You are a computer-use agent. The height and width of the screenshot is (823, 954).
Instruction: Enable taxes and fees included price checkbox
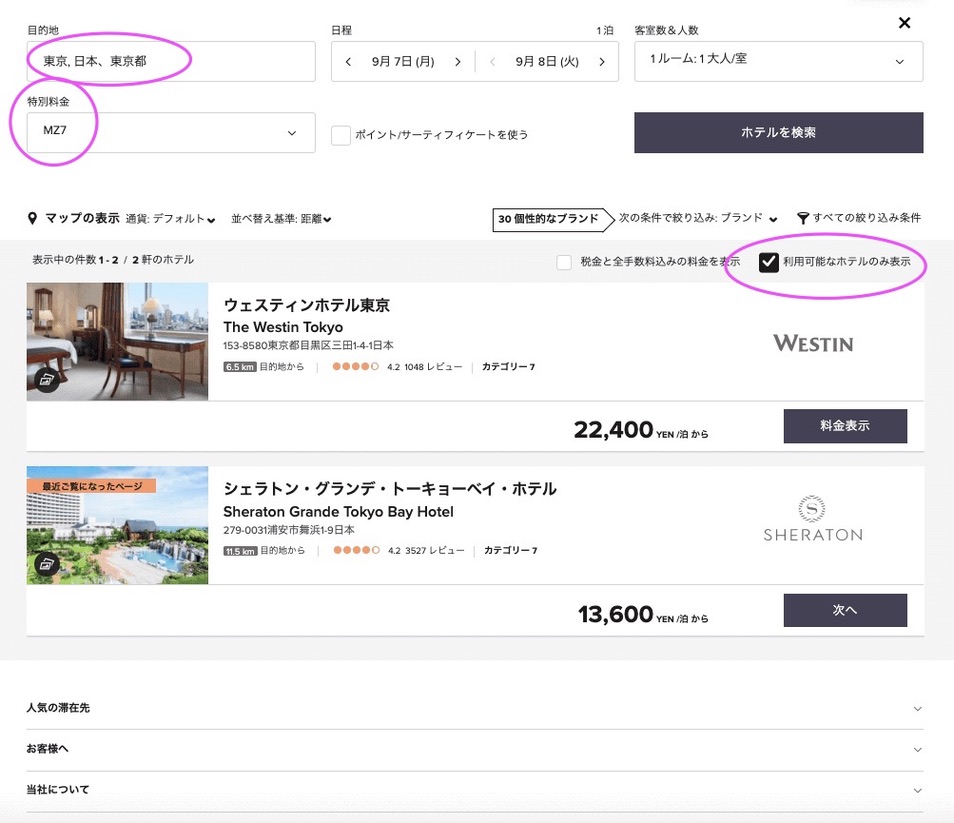point(565,262)
